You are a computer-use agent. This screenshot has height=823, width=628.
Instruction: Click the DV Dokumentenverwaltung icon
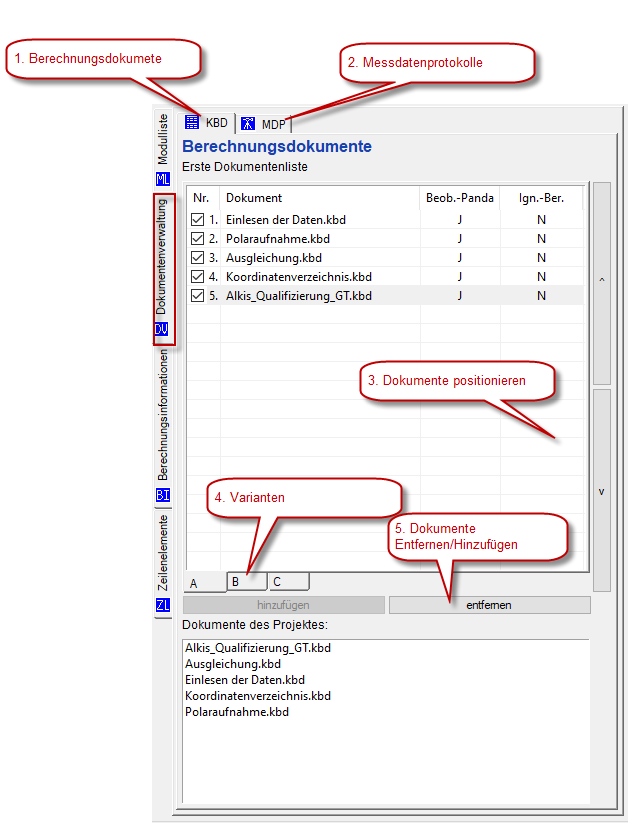163,329
